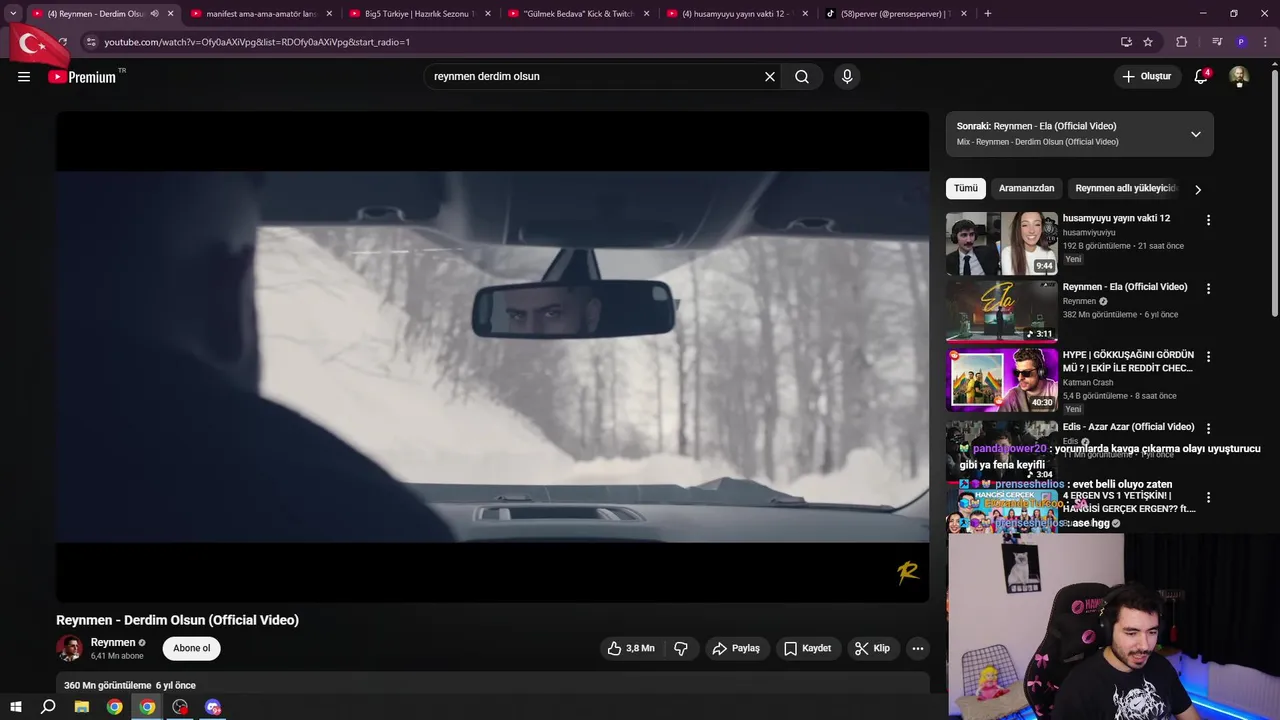Clear the search box with X

point(770,77)
